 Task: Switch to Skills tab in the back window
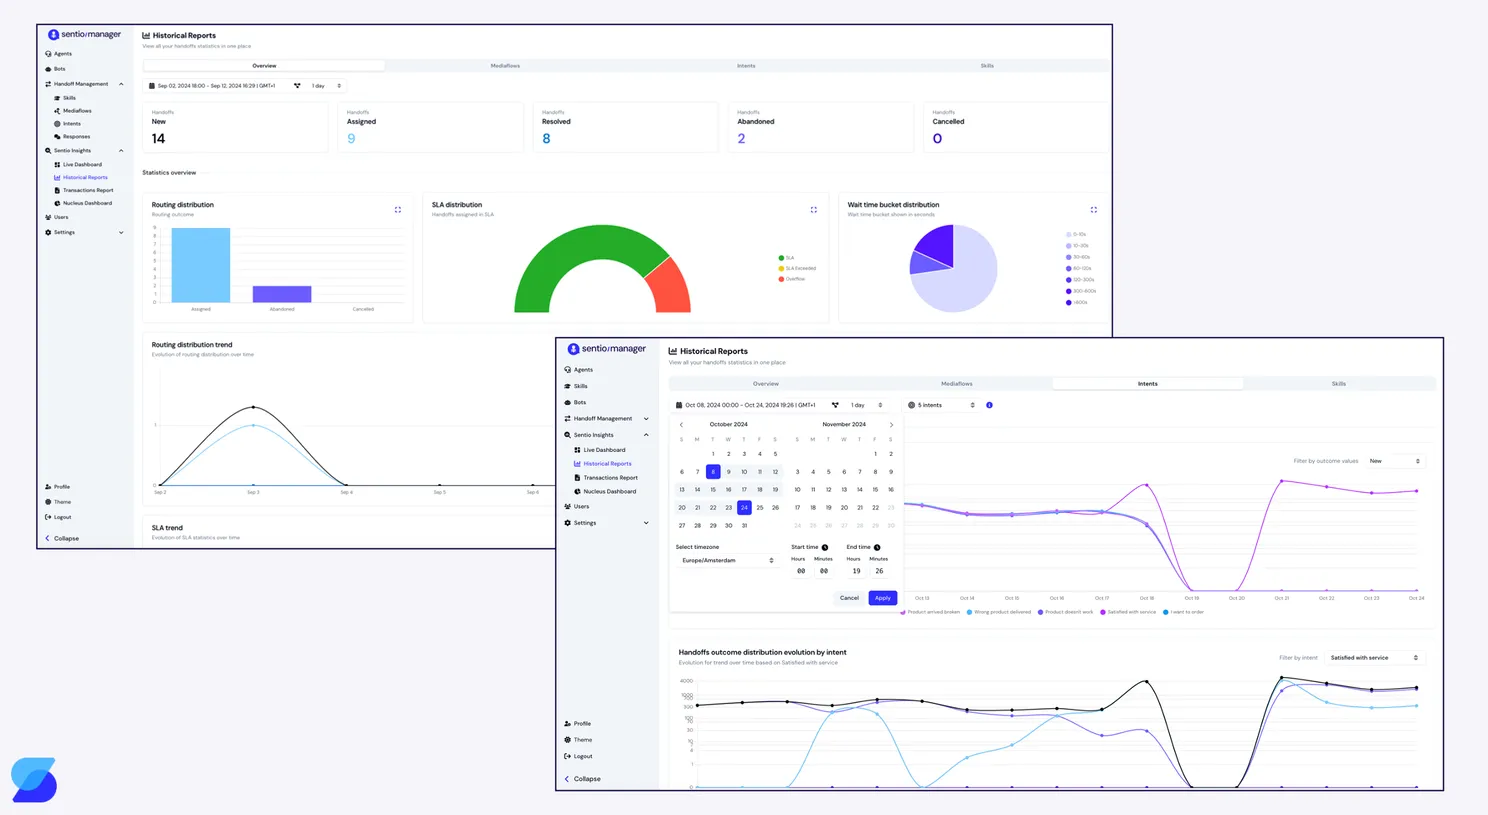[x=987, y=66]
